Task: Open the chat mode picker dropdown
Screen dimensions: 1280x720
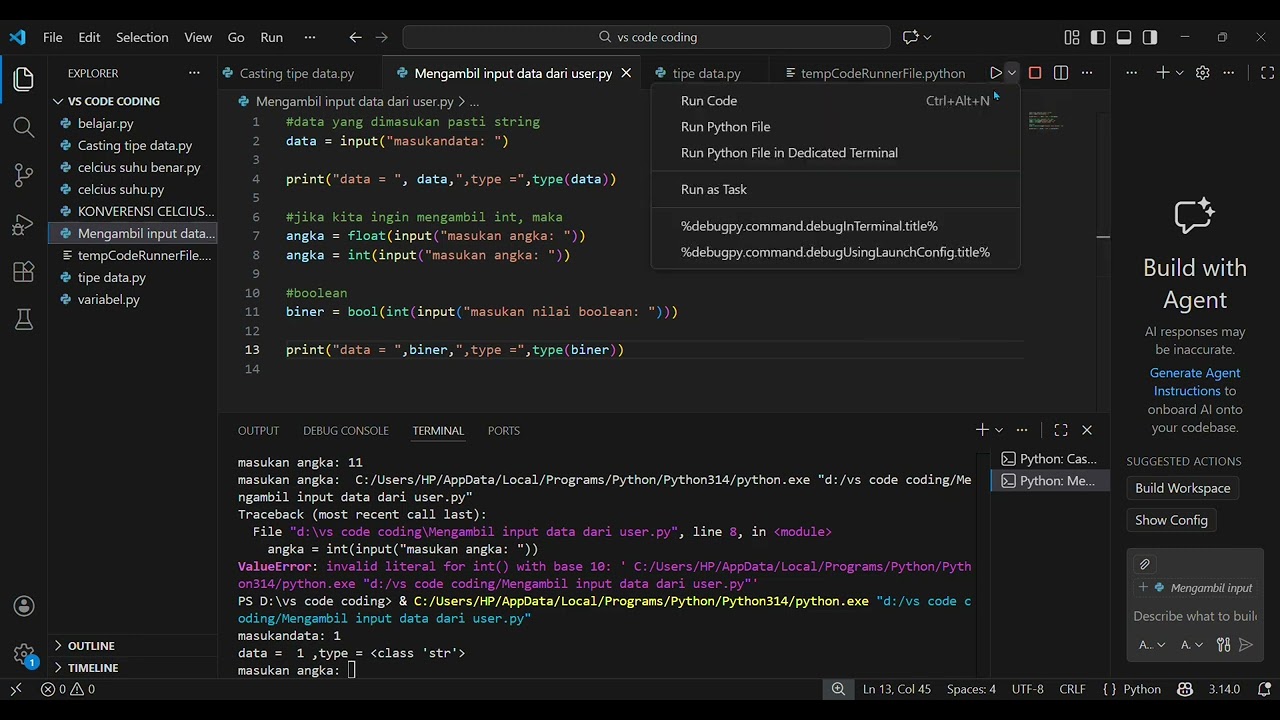Action: point(1152,645)
